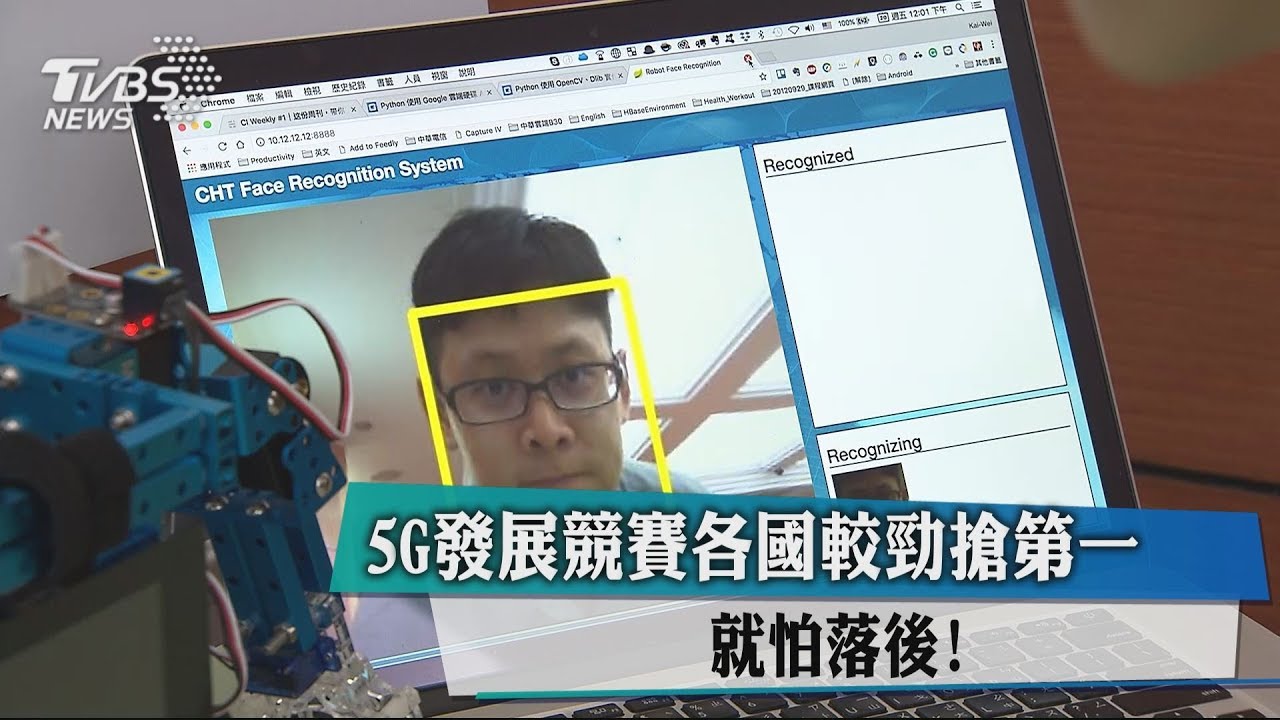The width and height of the screenshot is (1280, 720).
Task: Go back to the previous page
Action: 186,150
